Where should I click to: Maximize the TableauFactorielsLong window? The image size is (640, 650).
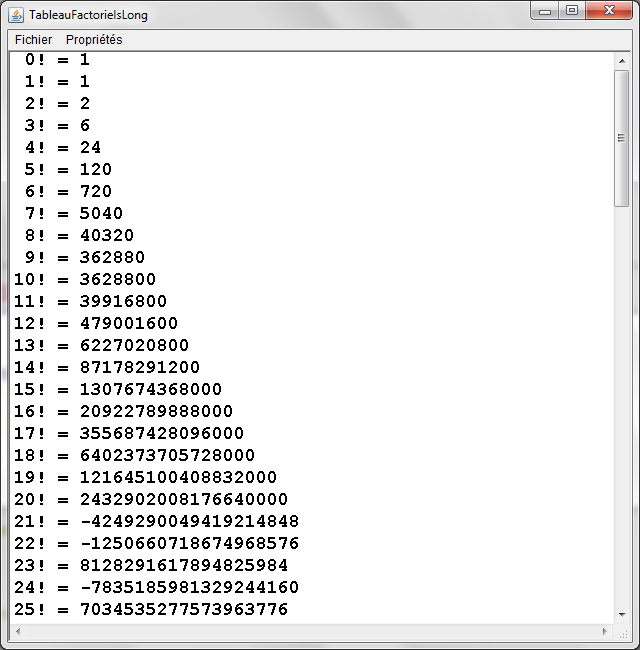pos(571,12)
